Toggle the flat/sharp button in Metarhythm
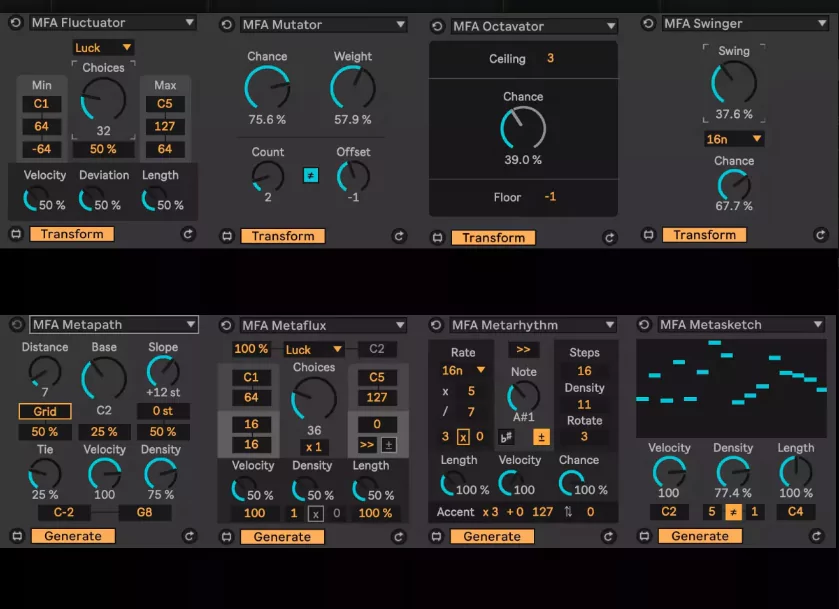The image size is (839, 609). click(x=506, y=437)
